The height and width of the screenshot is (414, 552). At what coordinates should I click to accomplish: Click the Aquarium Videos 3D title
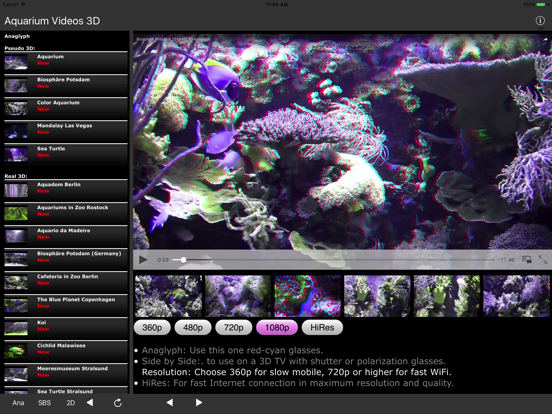click(52, 21)
